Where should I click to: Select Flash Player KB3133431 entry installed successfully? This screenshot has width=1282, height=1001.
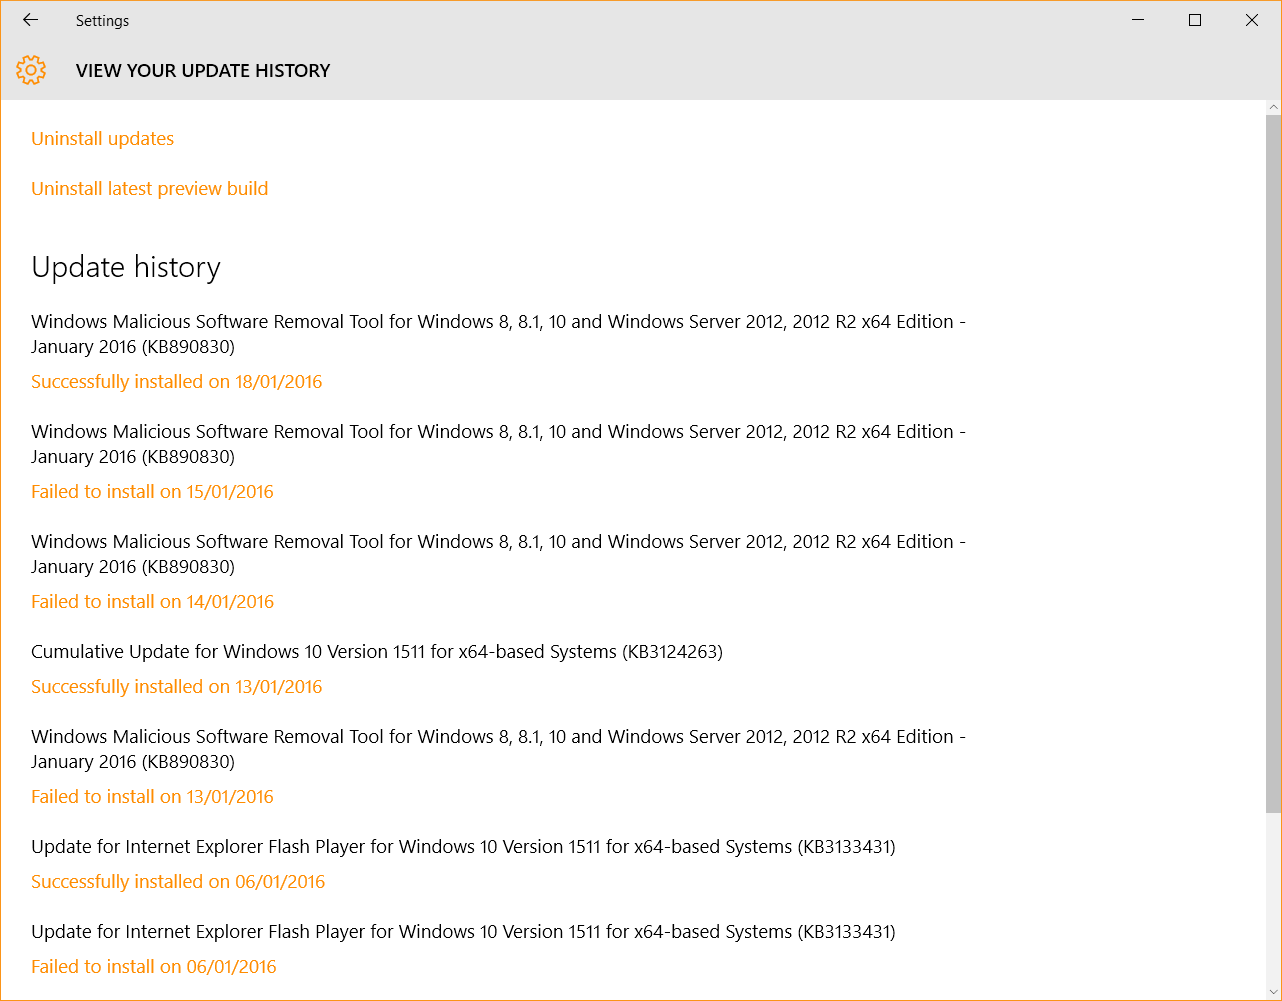point(463,847)
